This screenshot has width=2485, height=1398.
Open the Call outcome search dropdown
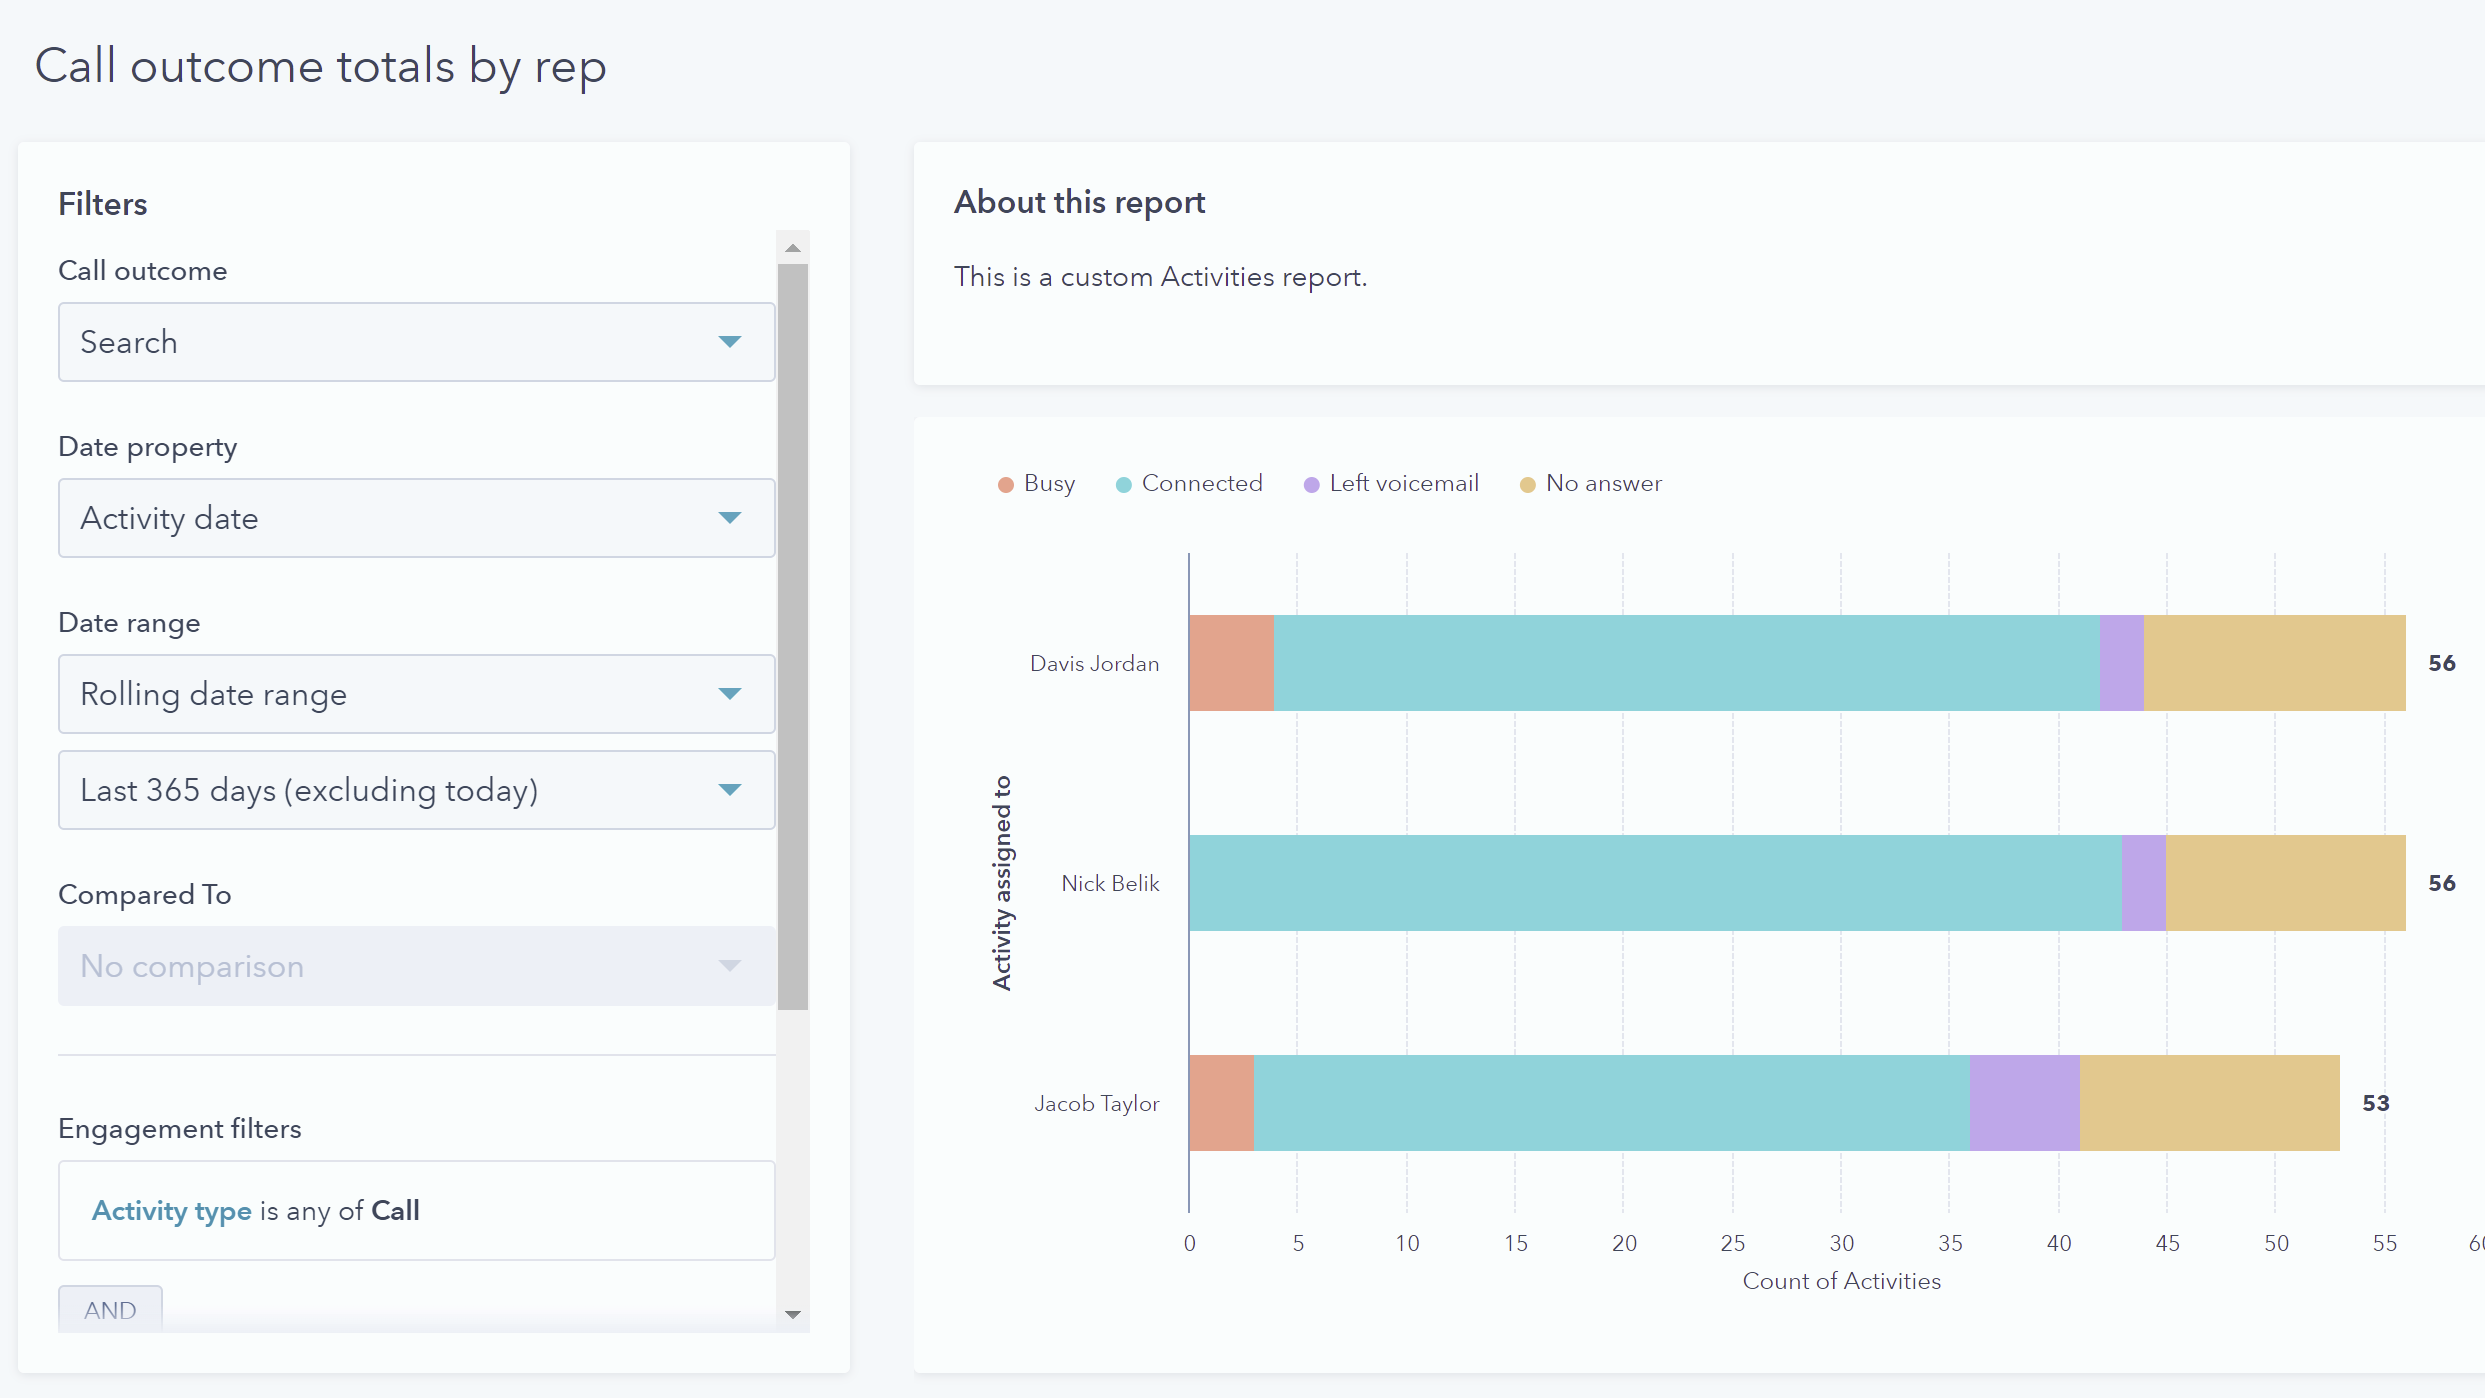[416, 342]
